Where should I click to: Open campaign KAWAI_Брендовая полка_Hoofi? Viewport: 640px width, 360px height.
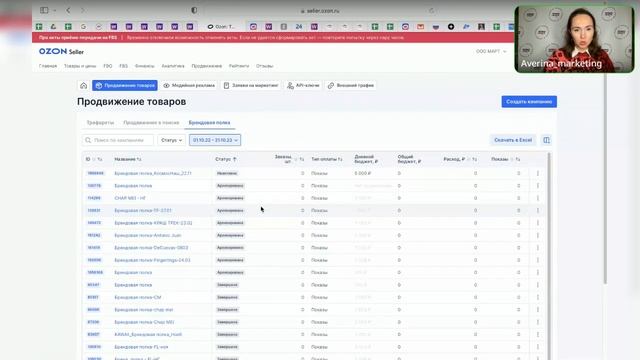(148, 334)
